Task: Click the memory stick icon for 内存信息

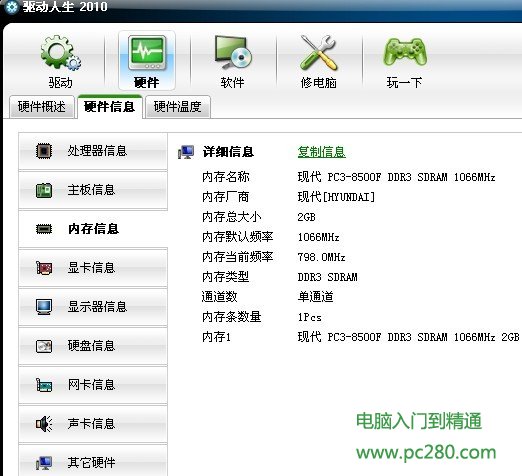Action: point(44,229)
